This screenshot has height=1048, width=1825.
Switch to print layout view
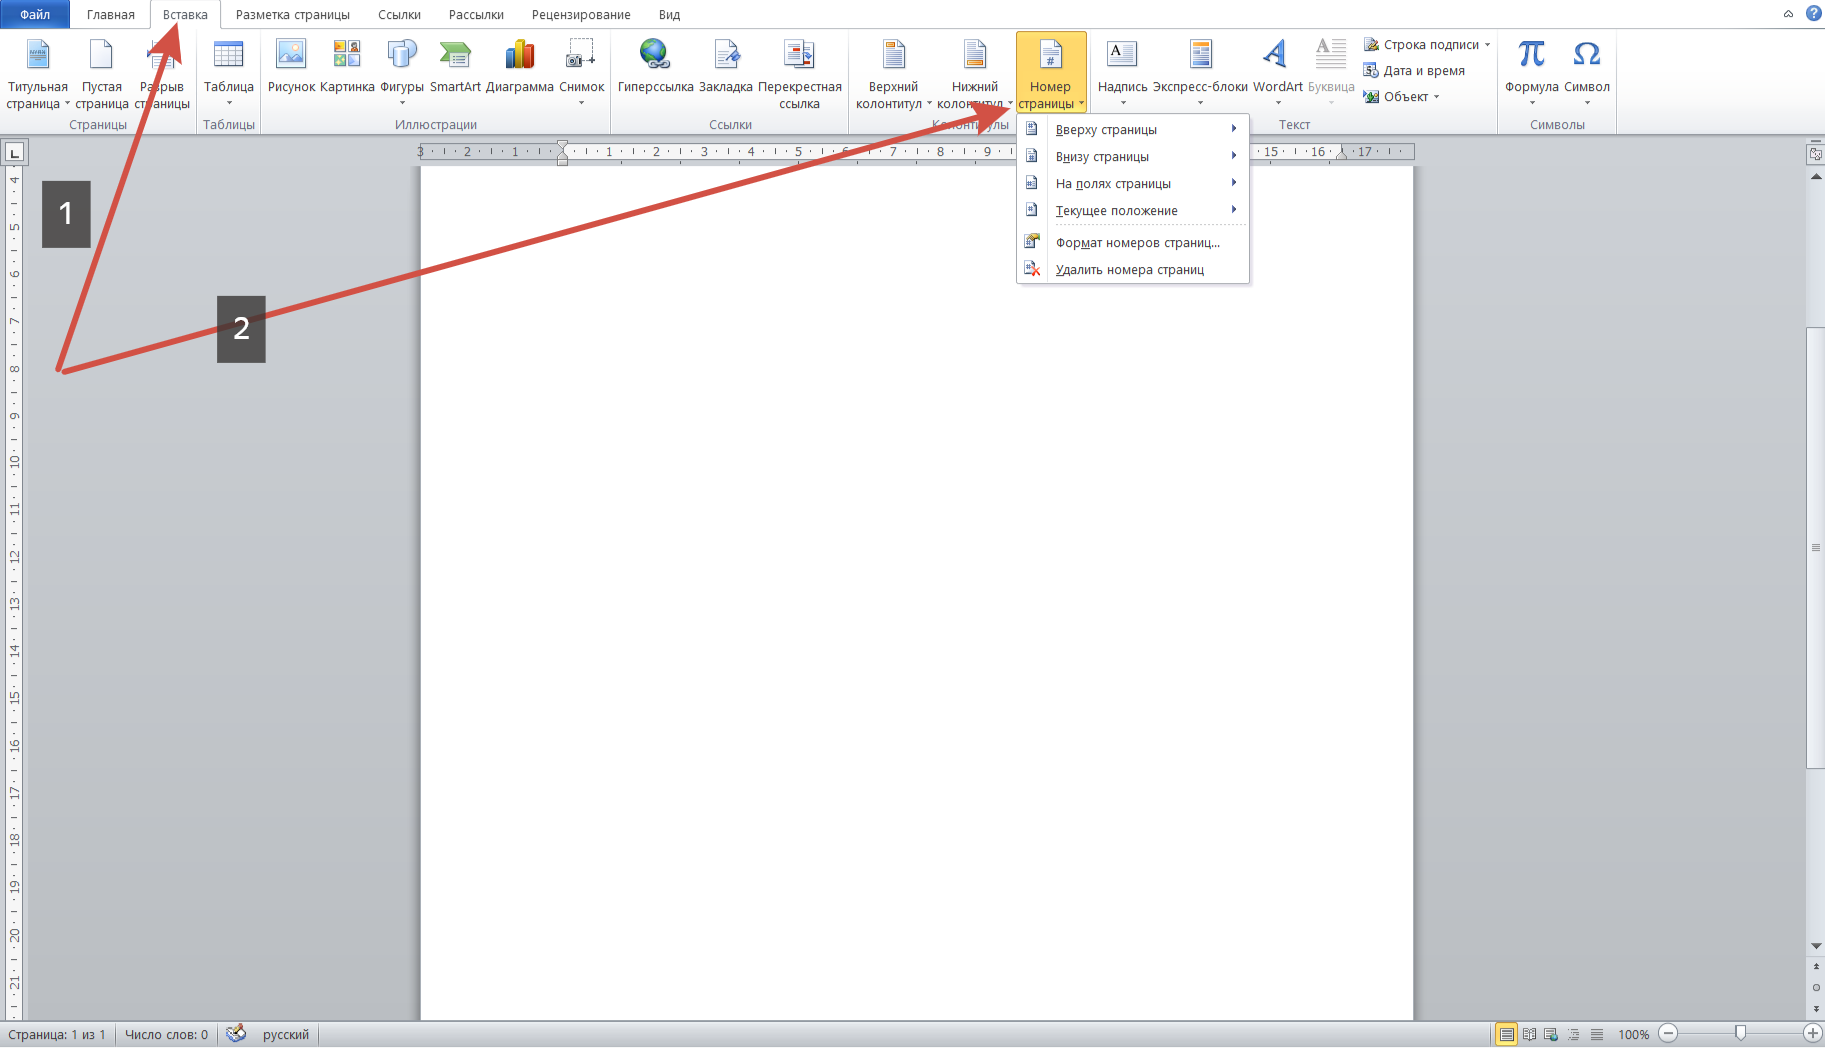tap(1506, 1034)
